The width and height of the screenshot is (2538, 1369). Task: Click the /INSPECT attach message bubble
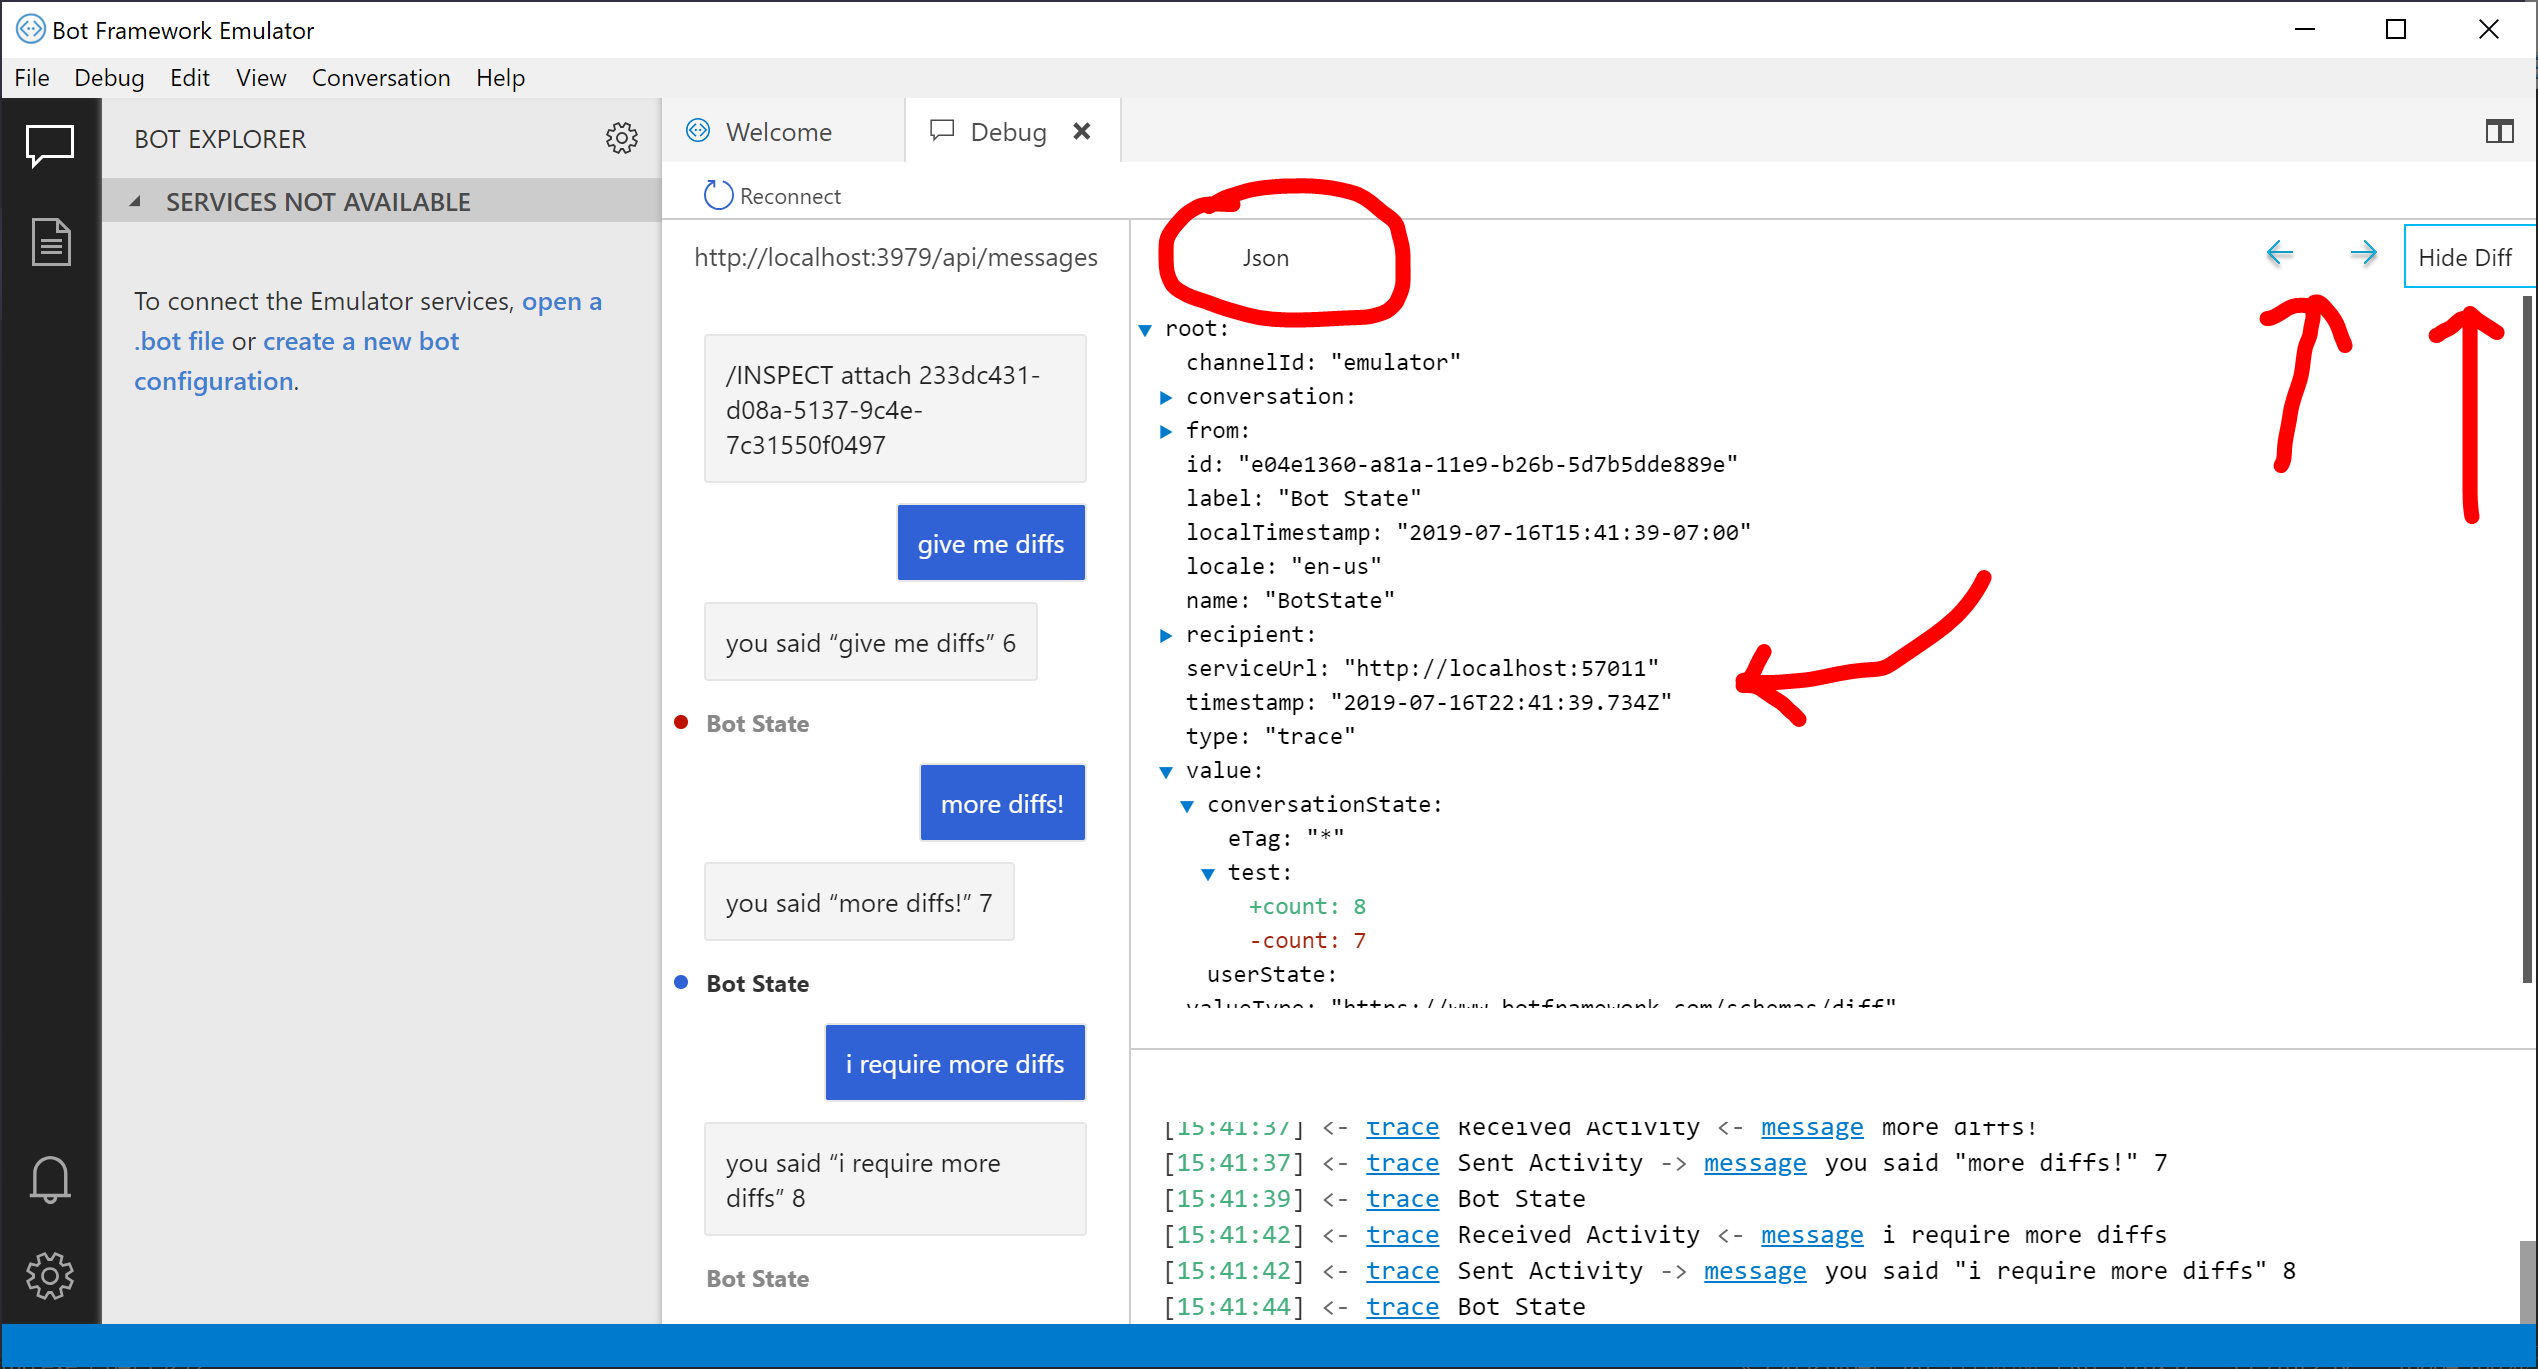(894, 409)
